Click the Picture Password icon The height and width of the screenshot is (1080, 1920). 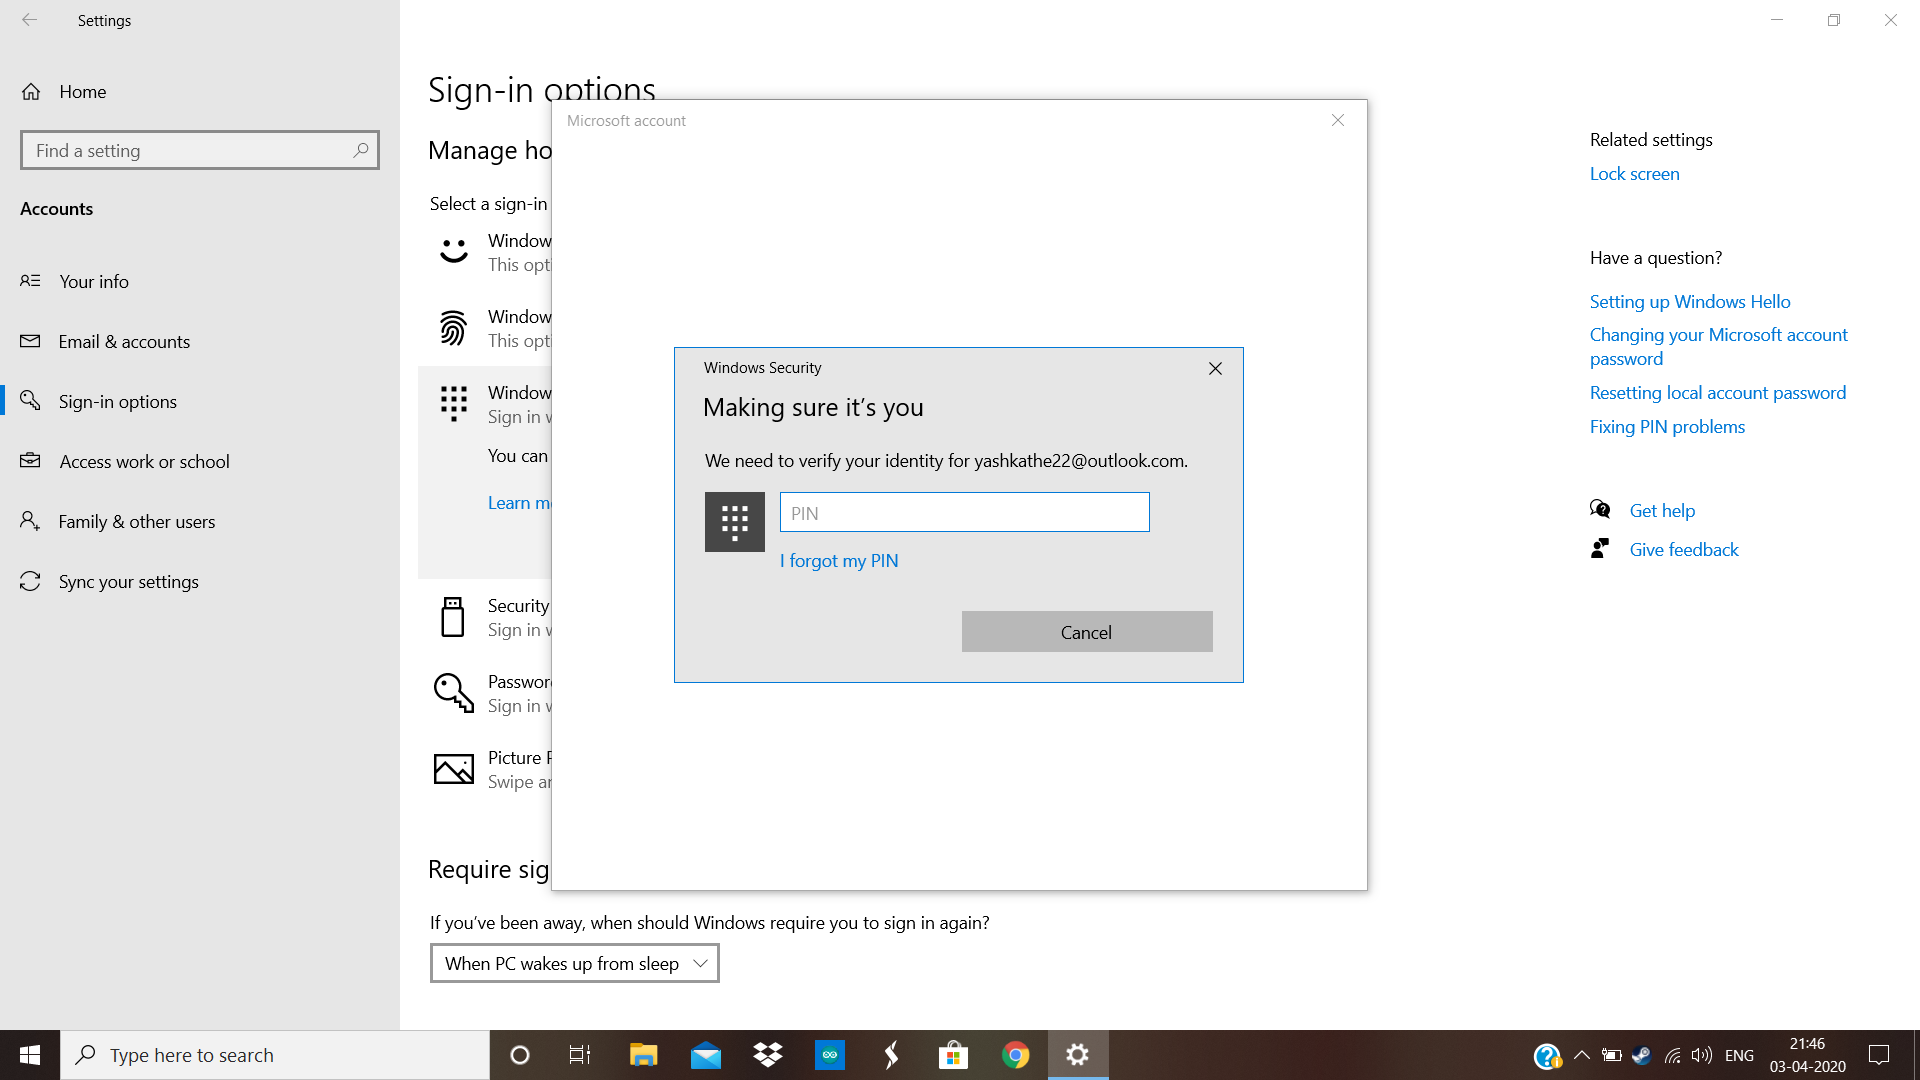pos(454,767)
